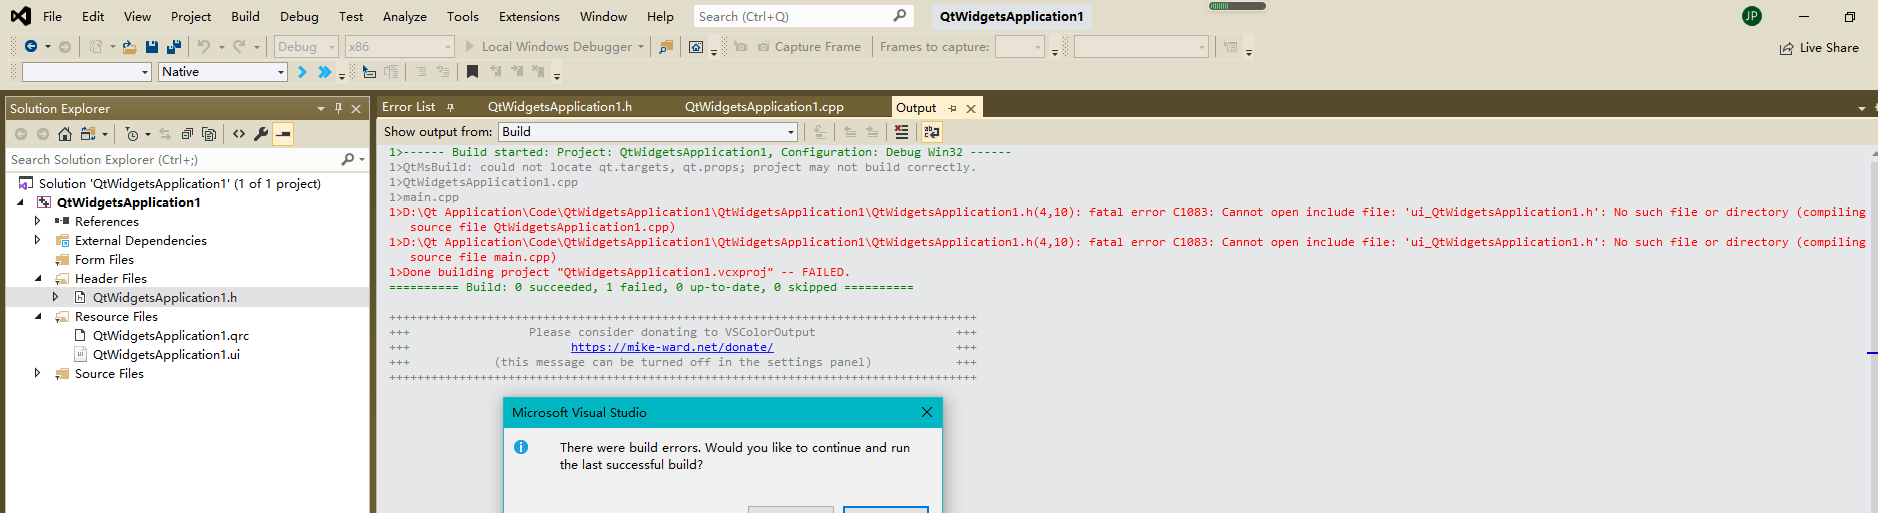Select the Form Files folder
The width and height of the screenshot is (1878, 513).
(x=104, y=260)
